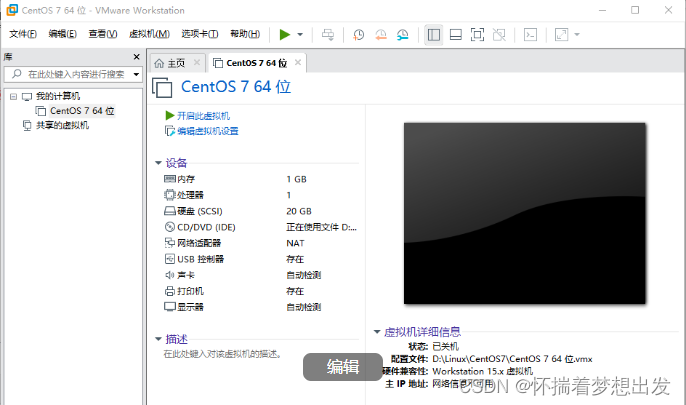Open the 虚拟机(M) menu
The image size is (686, 405).
tap(150, 34)
